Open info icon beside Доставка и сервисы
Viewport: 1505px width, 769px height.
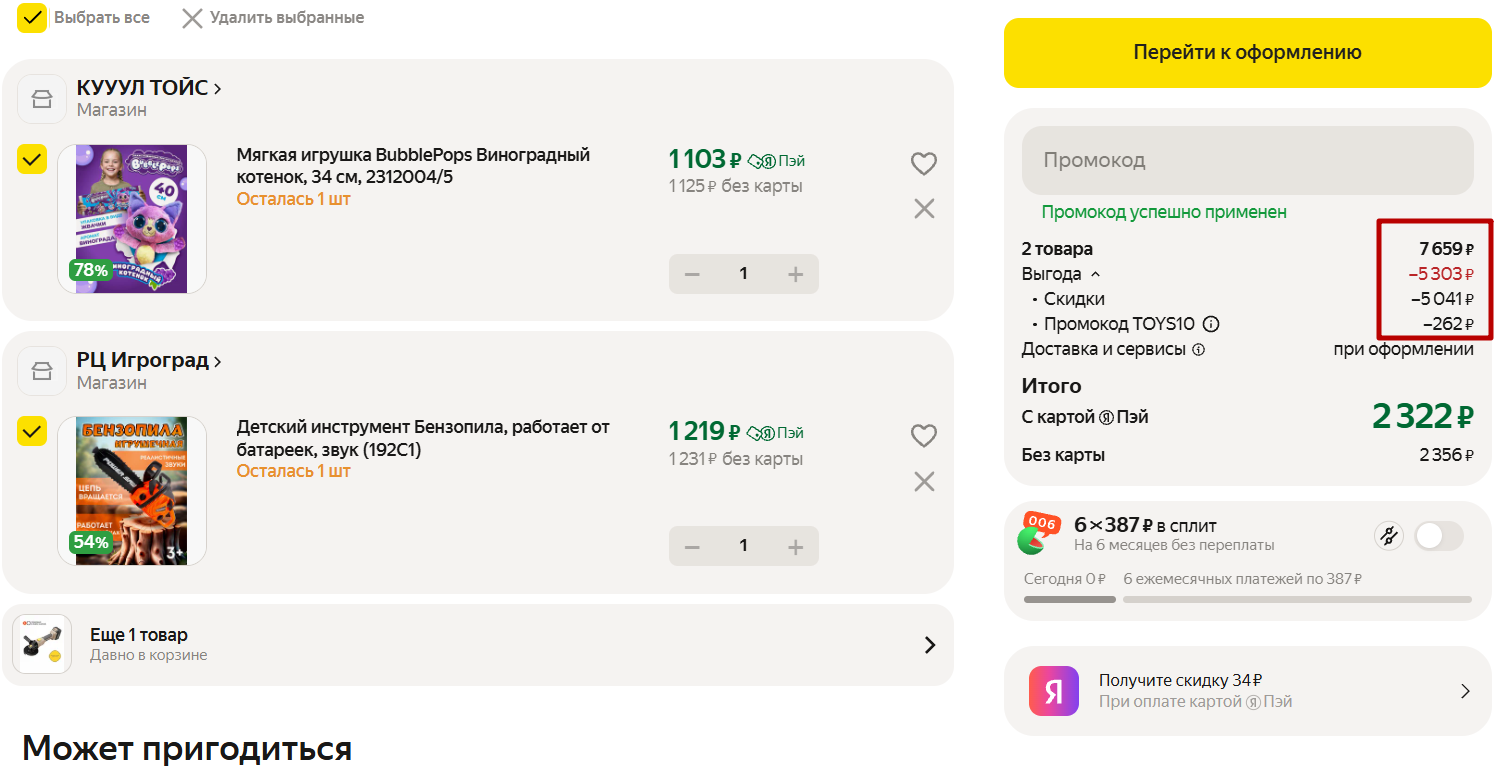[x=1199, y=350]
